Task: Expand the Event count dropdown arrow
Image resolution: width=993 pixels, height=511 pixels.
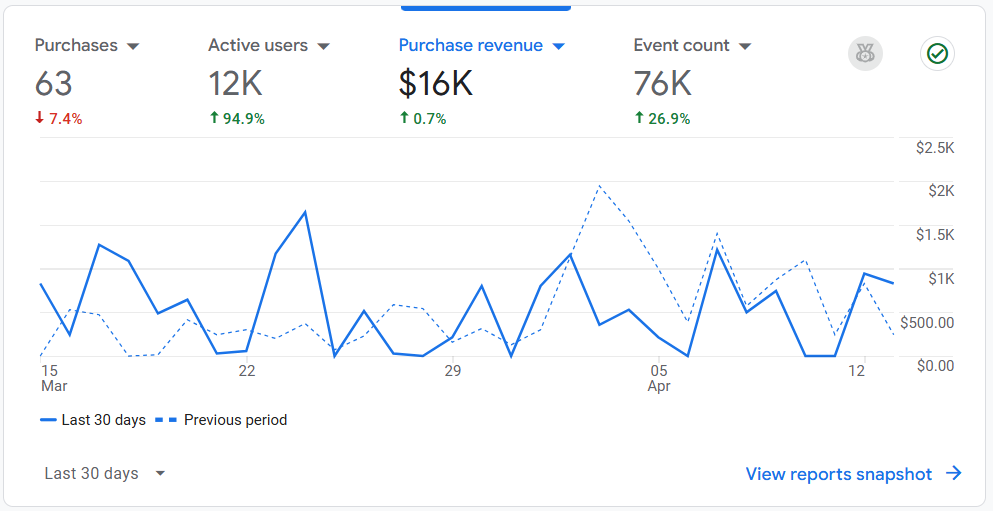Action: (x=744, y=46)
